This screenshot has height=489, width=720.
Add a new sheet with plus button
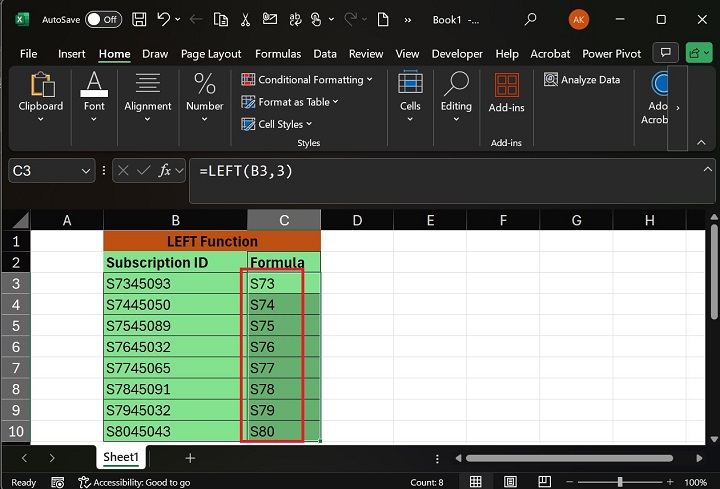coord(190,457)
